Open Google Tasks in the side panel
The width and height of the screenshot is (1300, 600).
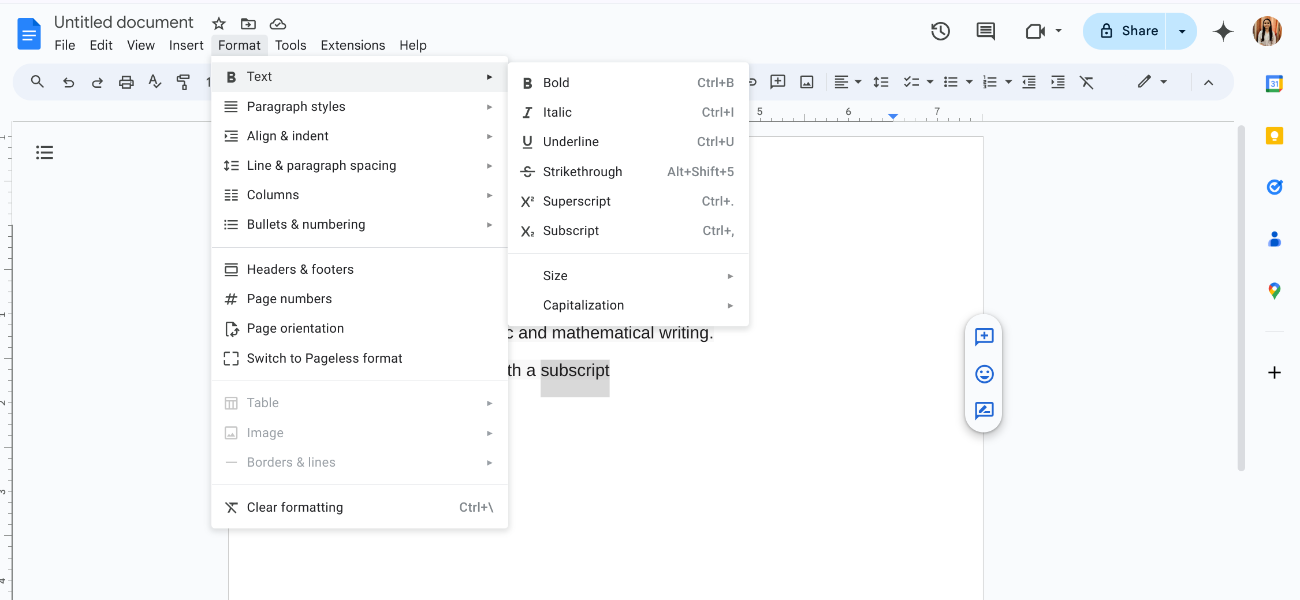(x=1274, y=187)
